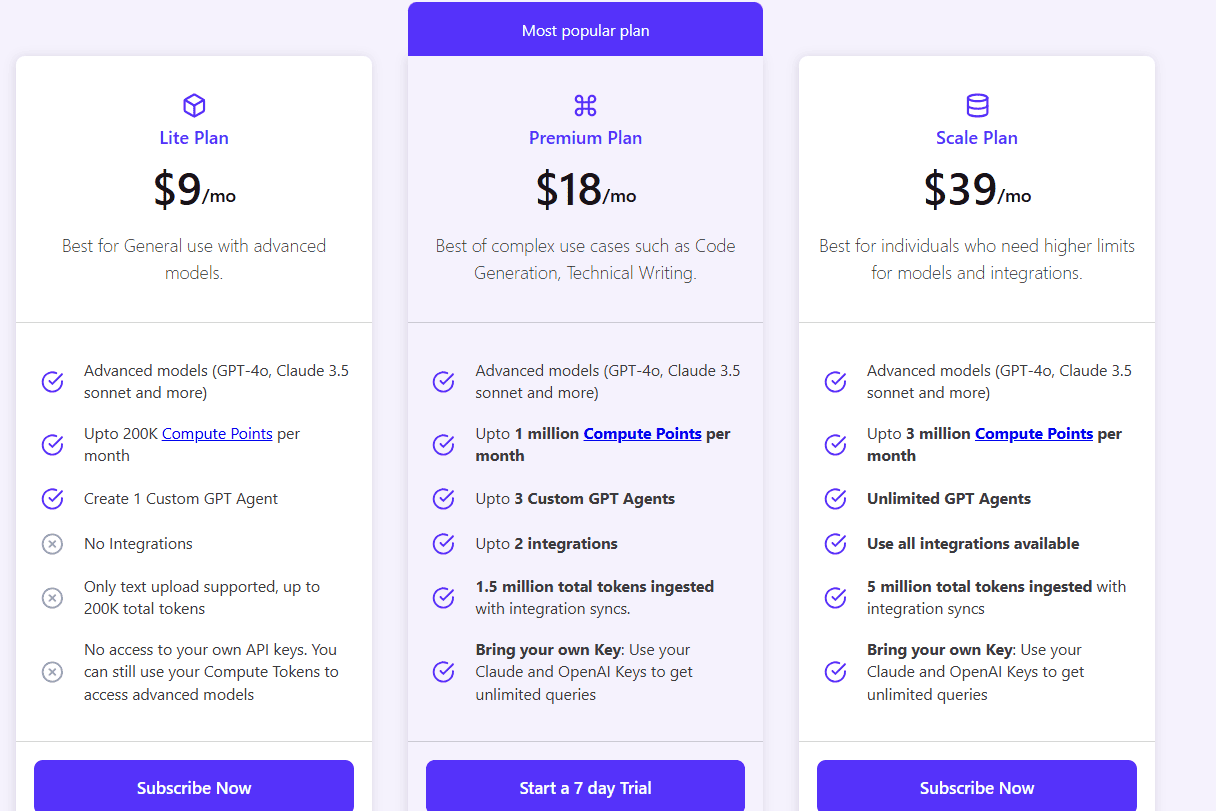Open Compute Points link in Premium Plan
Image resolution: width=1216 pixels, height=811 pixels.
click(x=643, y=433)
